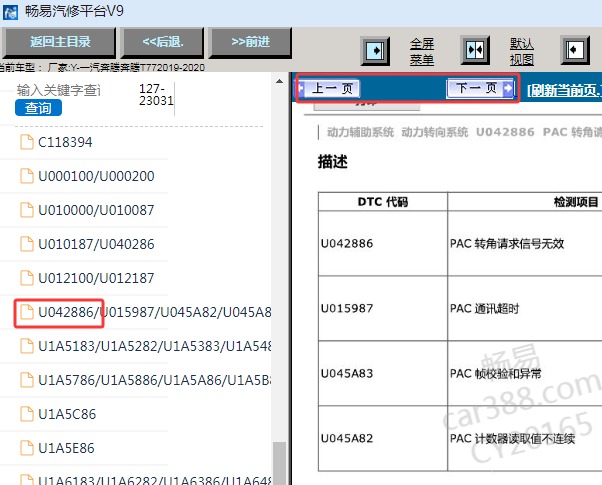This screenshot has height=485, width=602.
Task: Click the DTC 代码 column header
Action: point(383,202)
